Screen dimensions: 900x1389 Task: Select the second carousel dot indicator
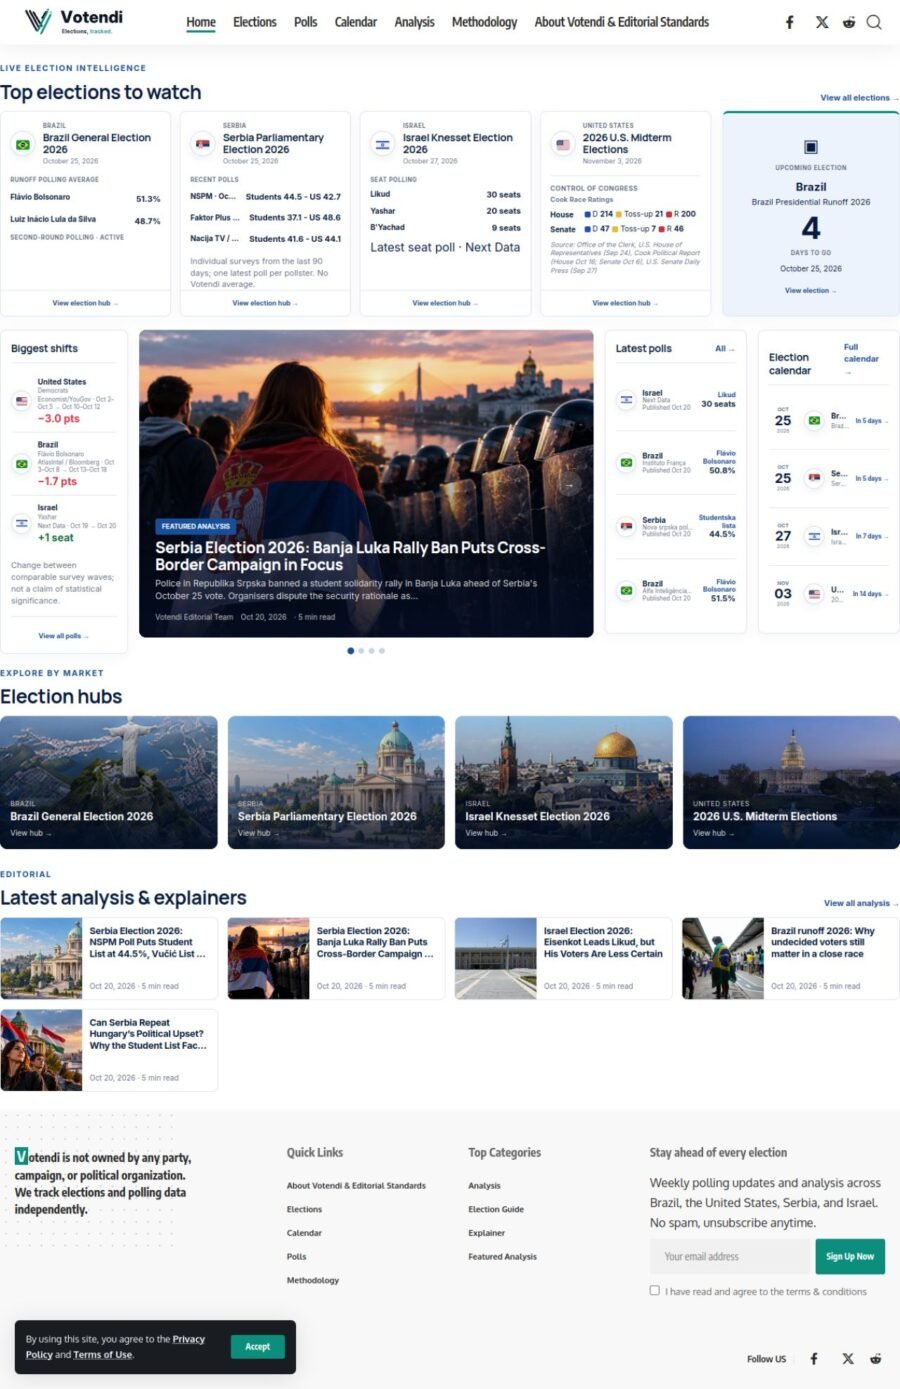pos(361,651)
